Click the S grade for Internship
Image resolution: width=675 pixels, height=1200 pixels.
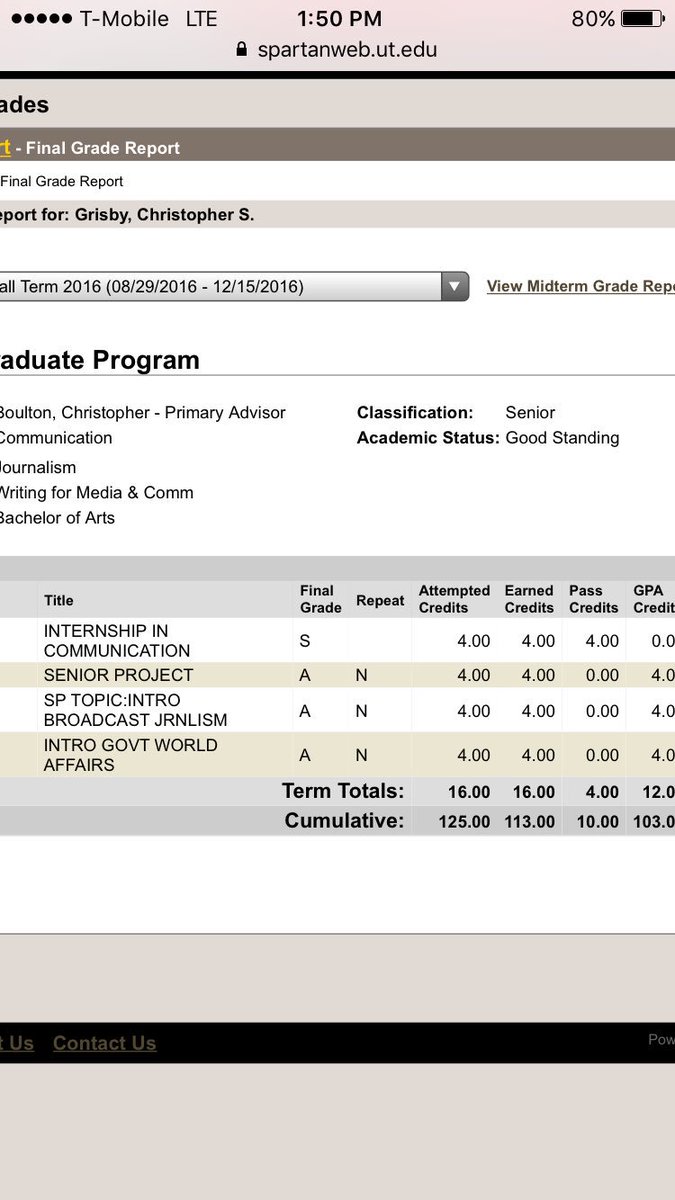point(305,641)
